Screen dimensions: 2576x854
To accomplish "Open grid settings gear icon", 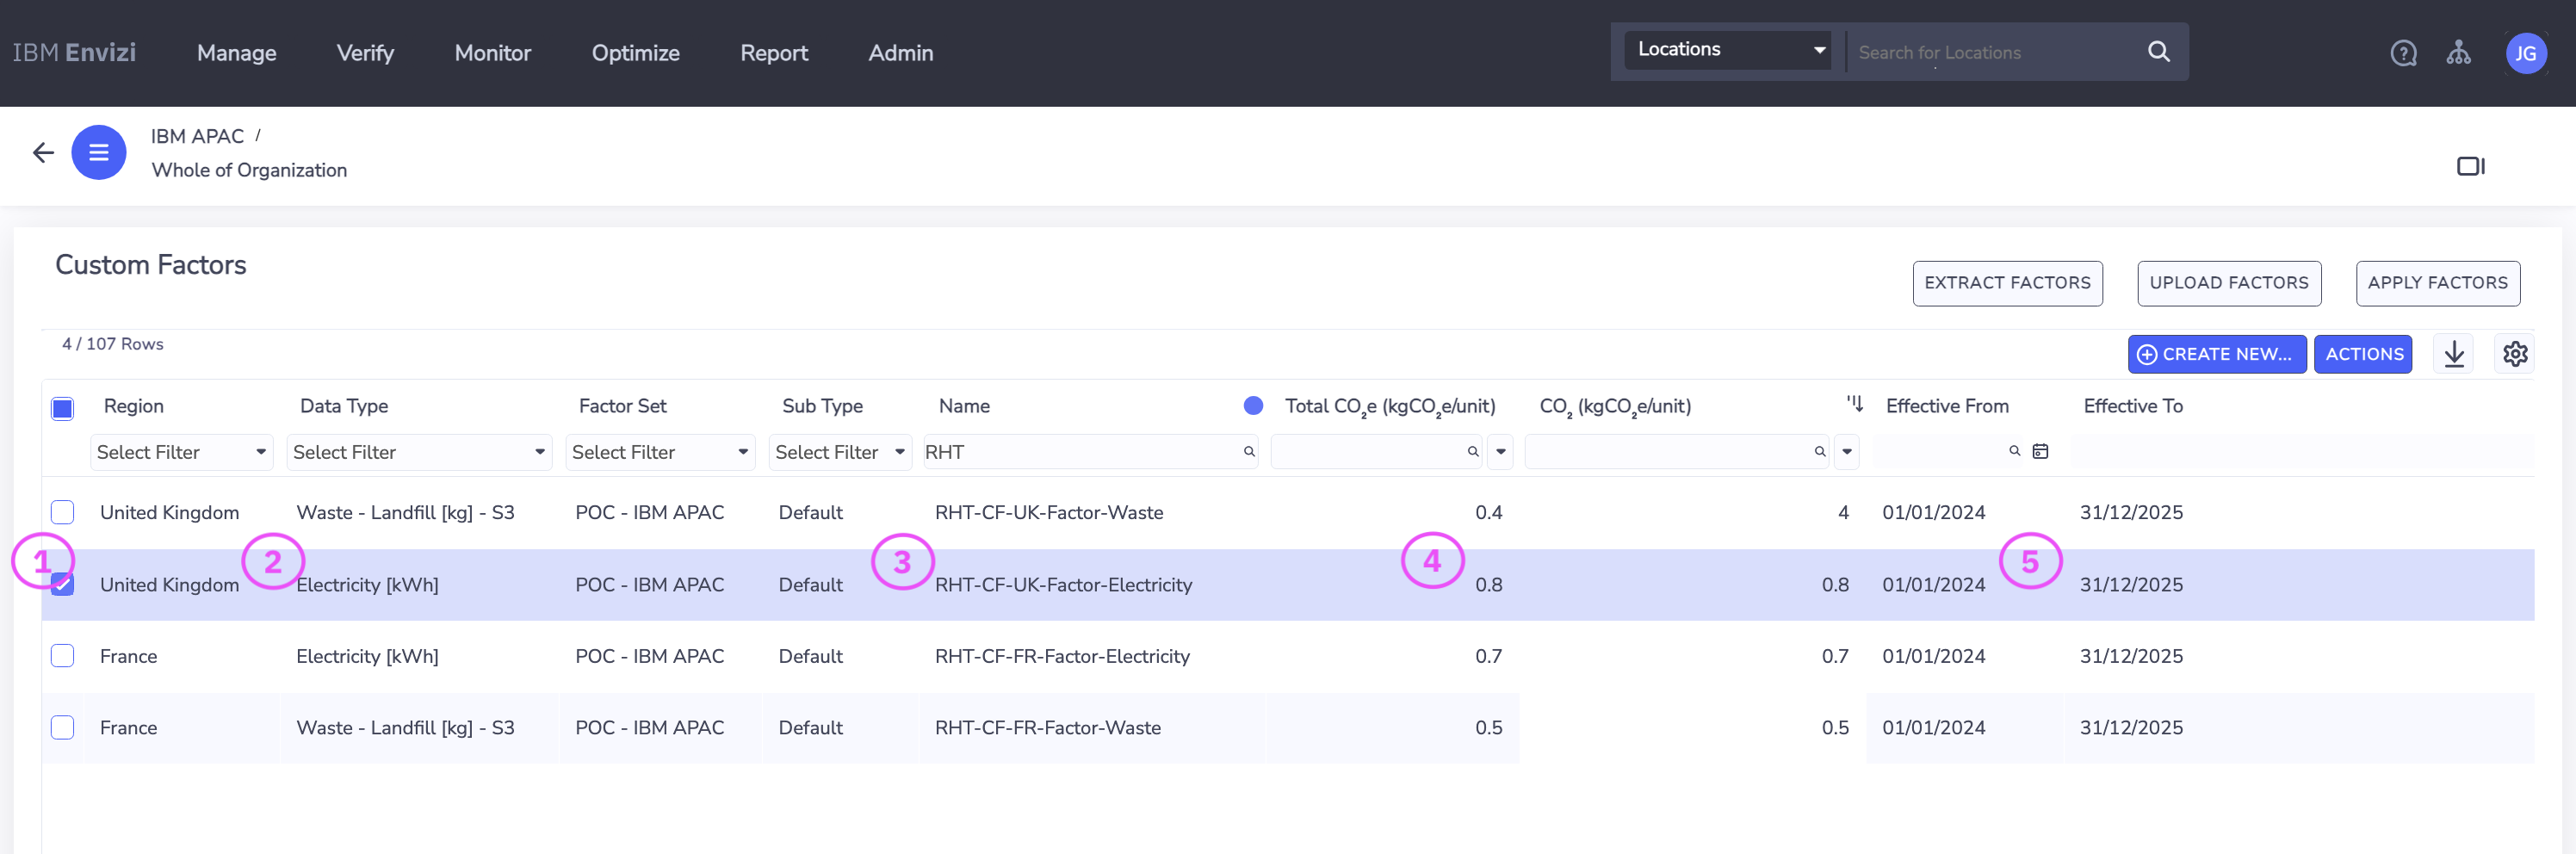I will pyautogui.click(x=2514, y=354).
